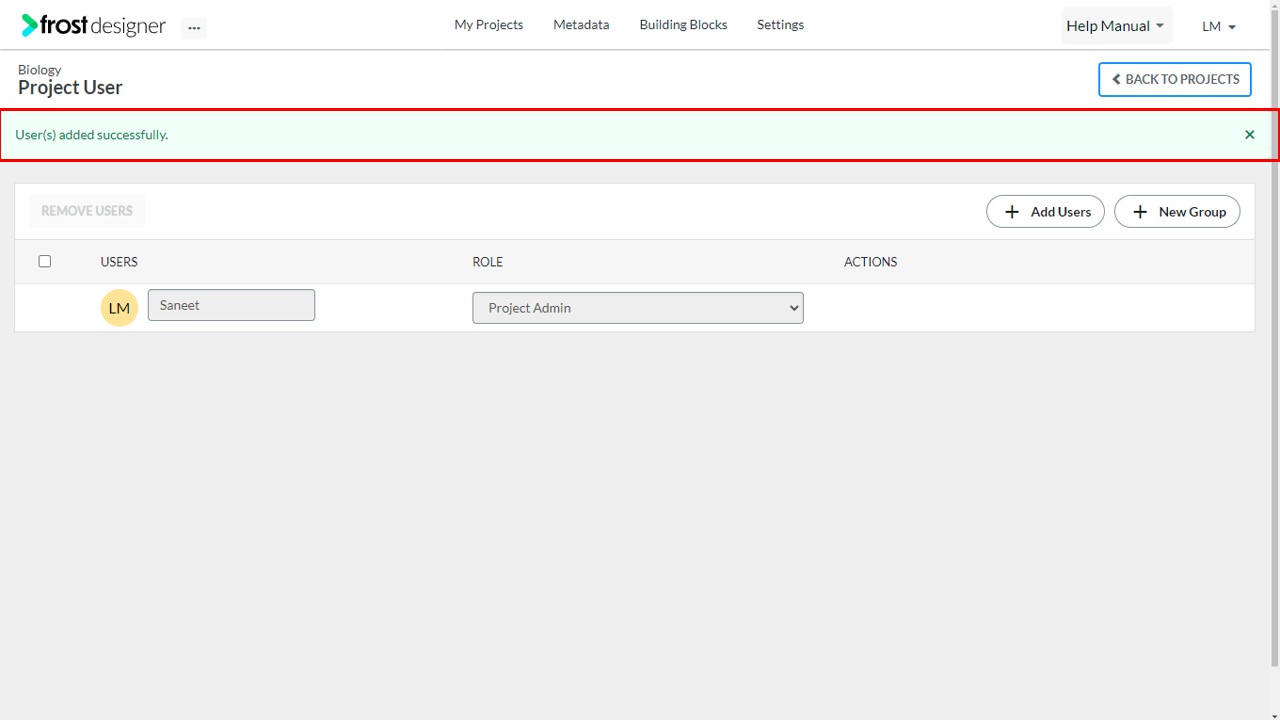Click the Frost Designer logo

[93, 26]
